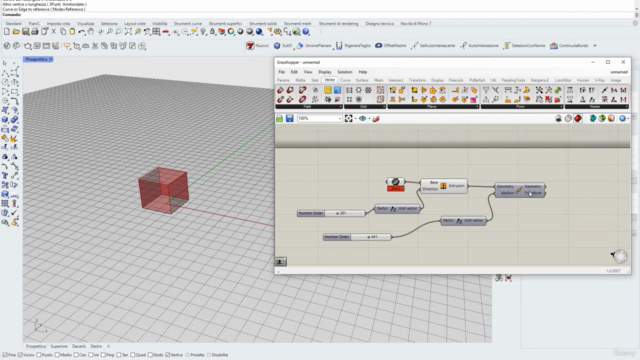Screen dimensions: 640x360
Task: Click the upper Number Slider track
Action: pyautogui.click(x=344, y=213)
